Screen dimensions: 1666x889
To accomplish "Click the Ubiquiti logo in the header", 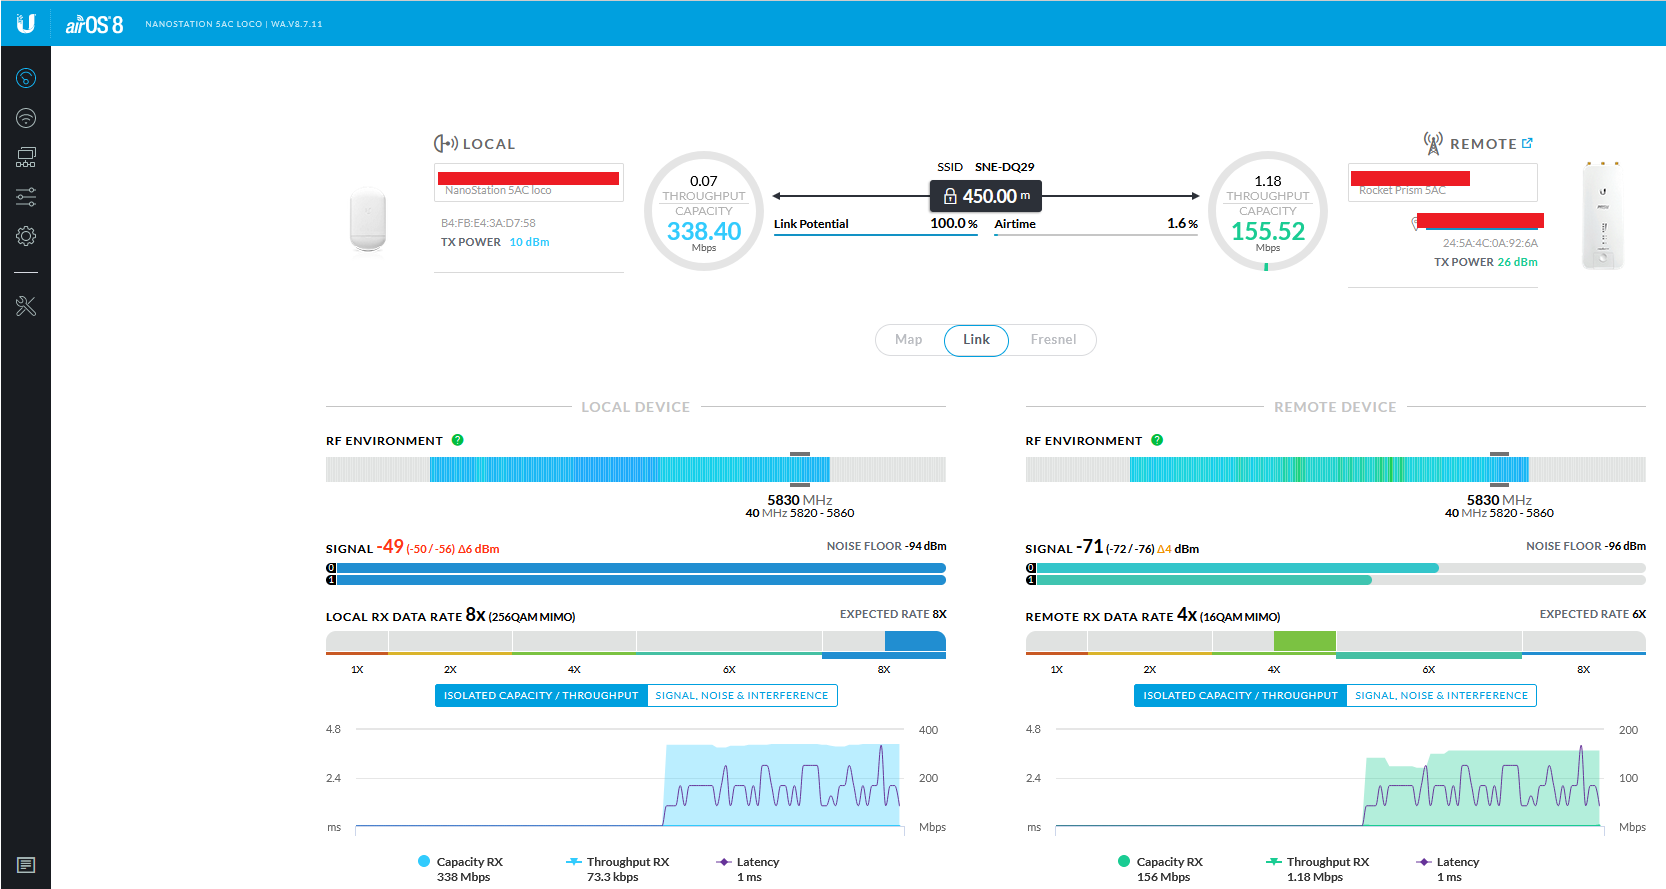I will point(26,23).
